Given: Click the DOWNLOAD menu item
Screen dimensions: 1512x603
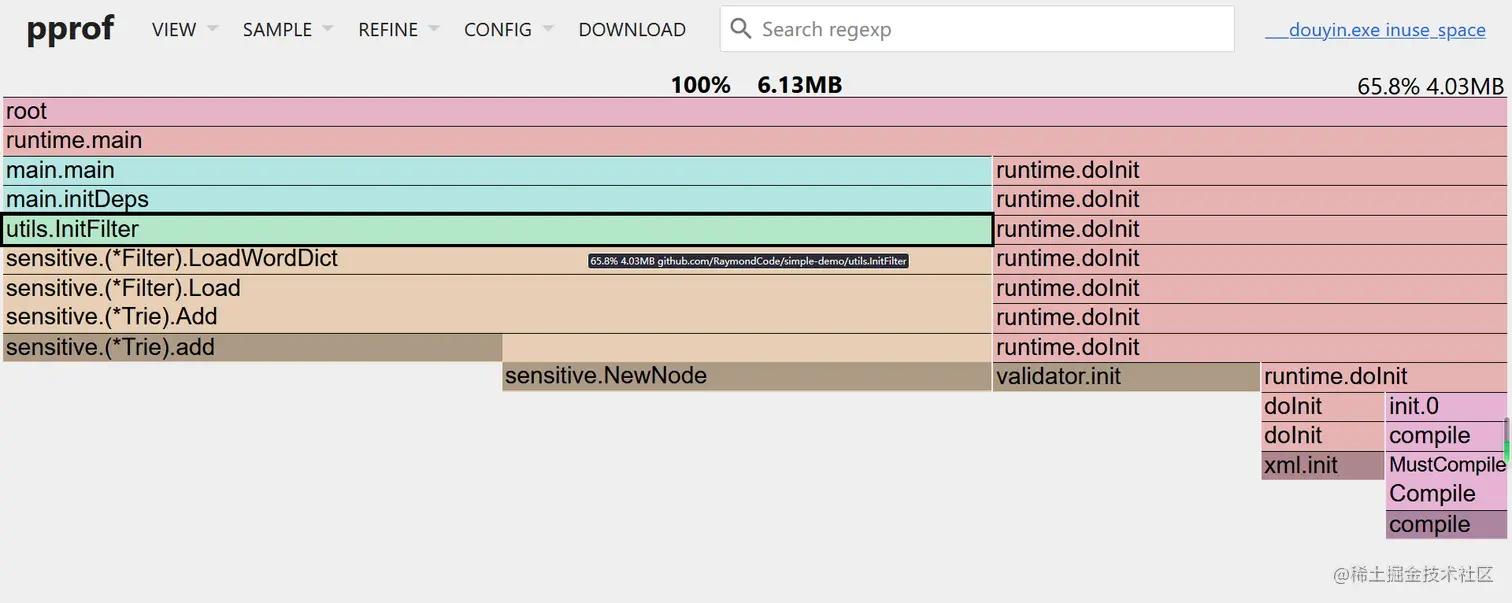Looking at the screenshot, I should point(632,30).
